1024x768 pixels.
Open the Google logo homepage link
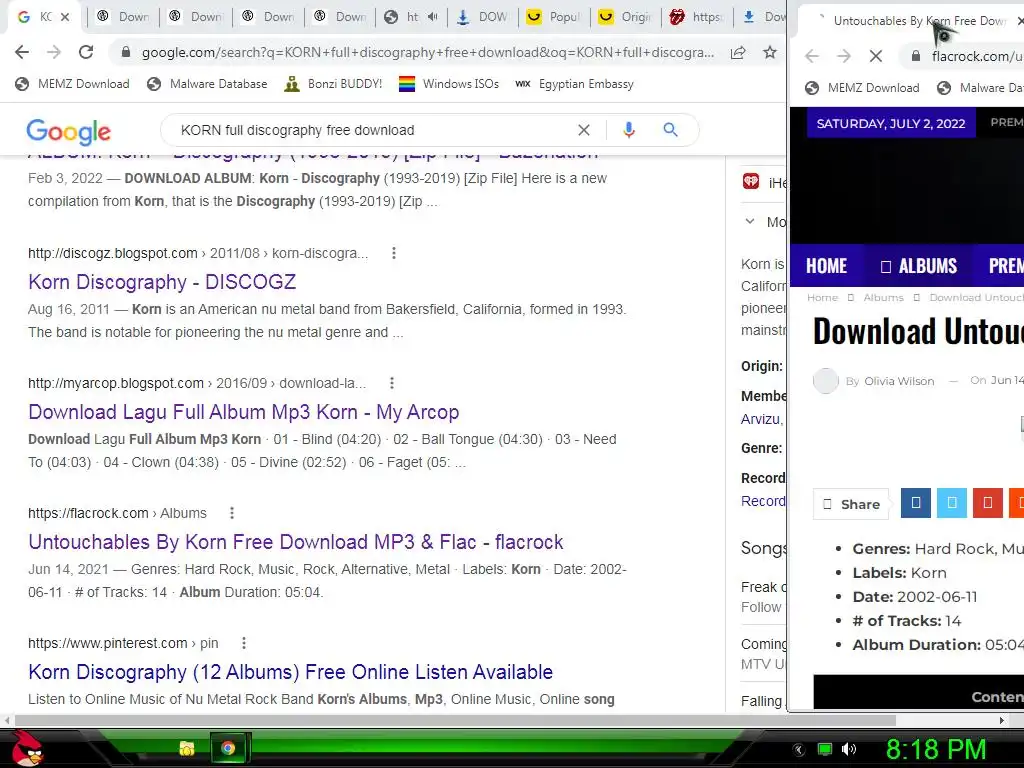69,132
